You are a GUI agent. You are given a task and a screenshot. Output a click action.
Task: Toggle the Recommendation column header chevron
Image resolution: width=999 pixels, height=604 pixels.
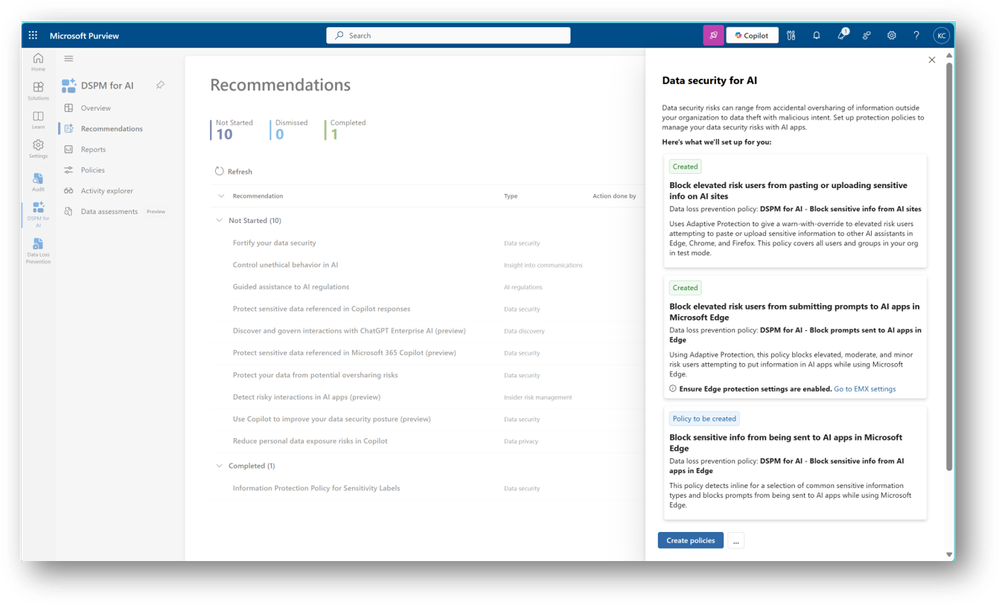pos(221,196)
